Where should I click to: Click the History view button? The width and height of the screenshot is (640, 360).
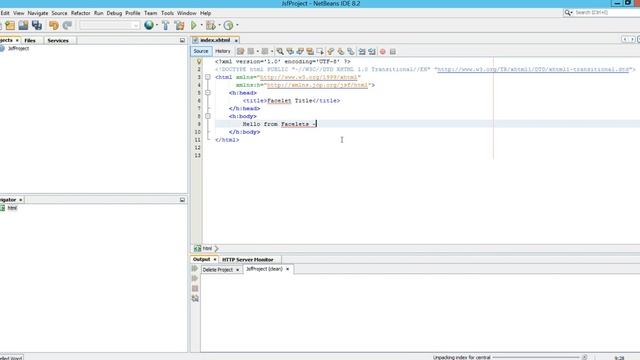222,51
